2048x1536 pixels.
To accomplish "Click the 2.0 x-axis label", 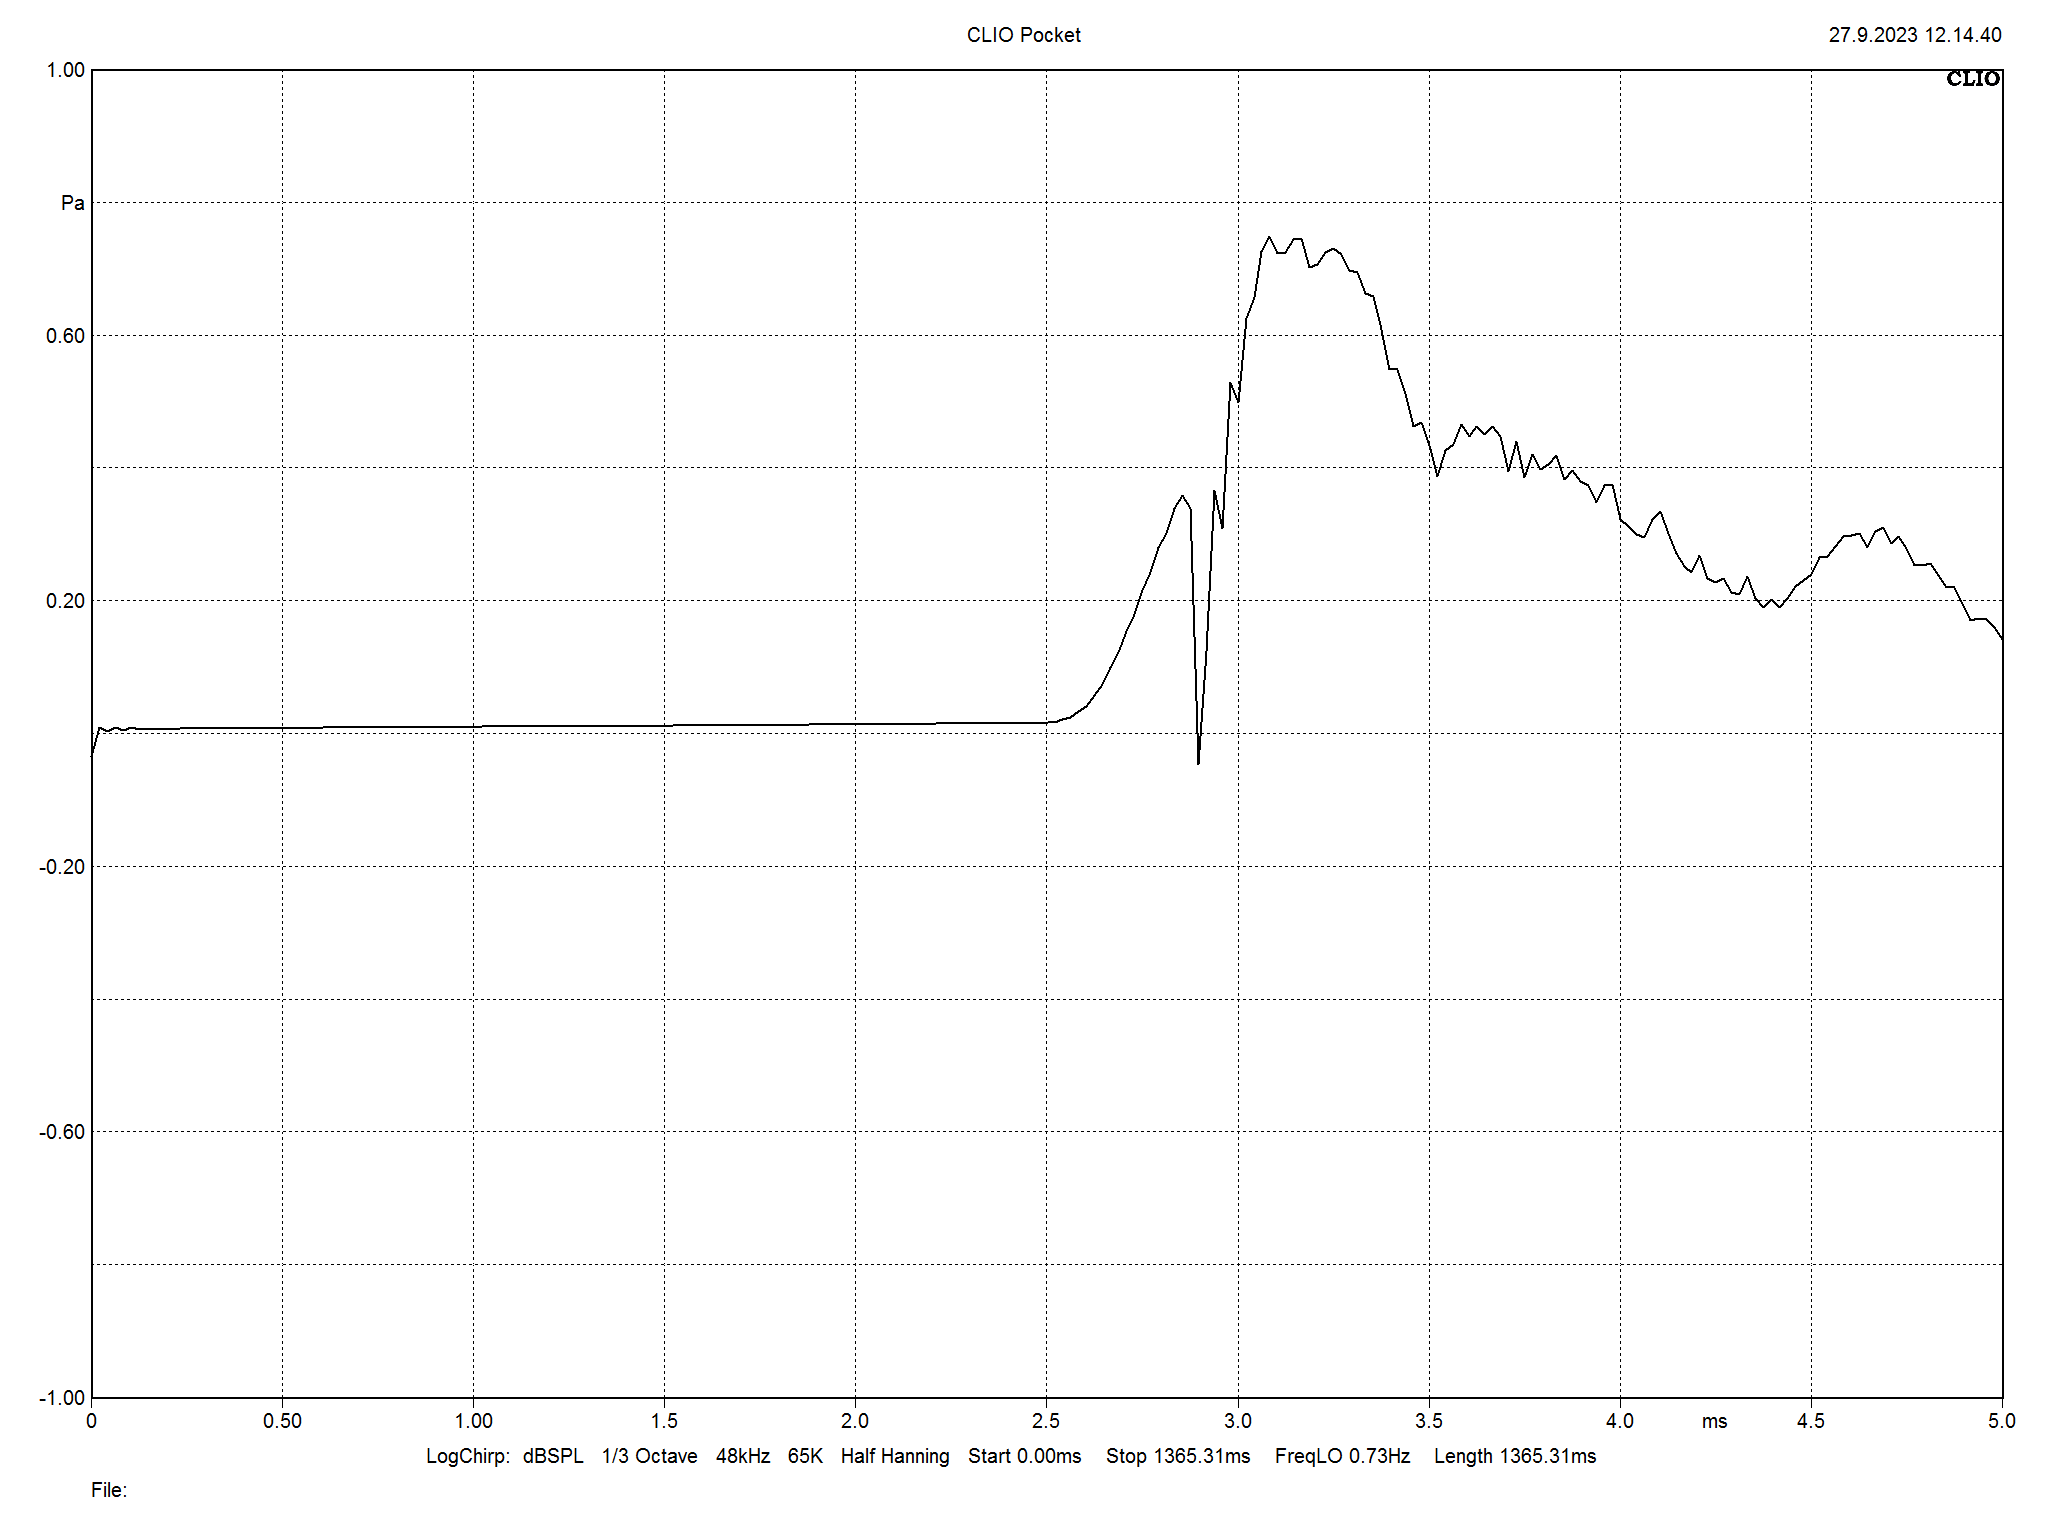I will pos(855,1421).
